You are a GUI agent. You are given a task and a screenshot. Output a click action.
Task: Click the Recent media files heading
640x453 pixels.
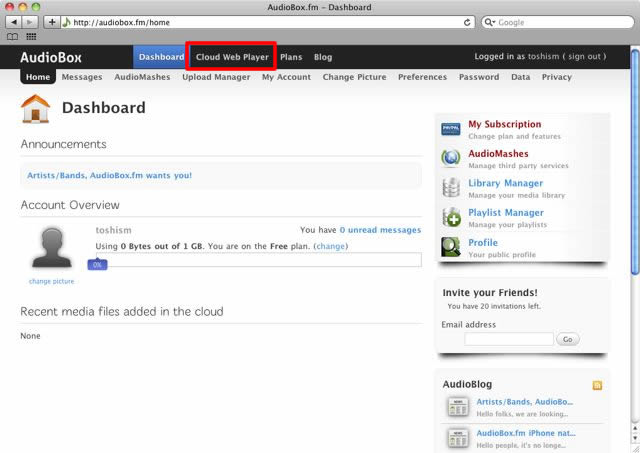coord(122,311)
